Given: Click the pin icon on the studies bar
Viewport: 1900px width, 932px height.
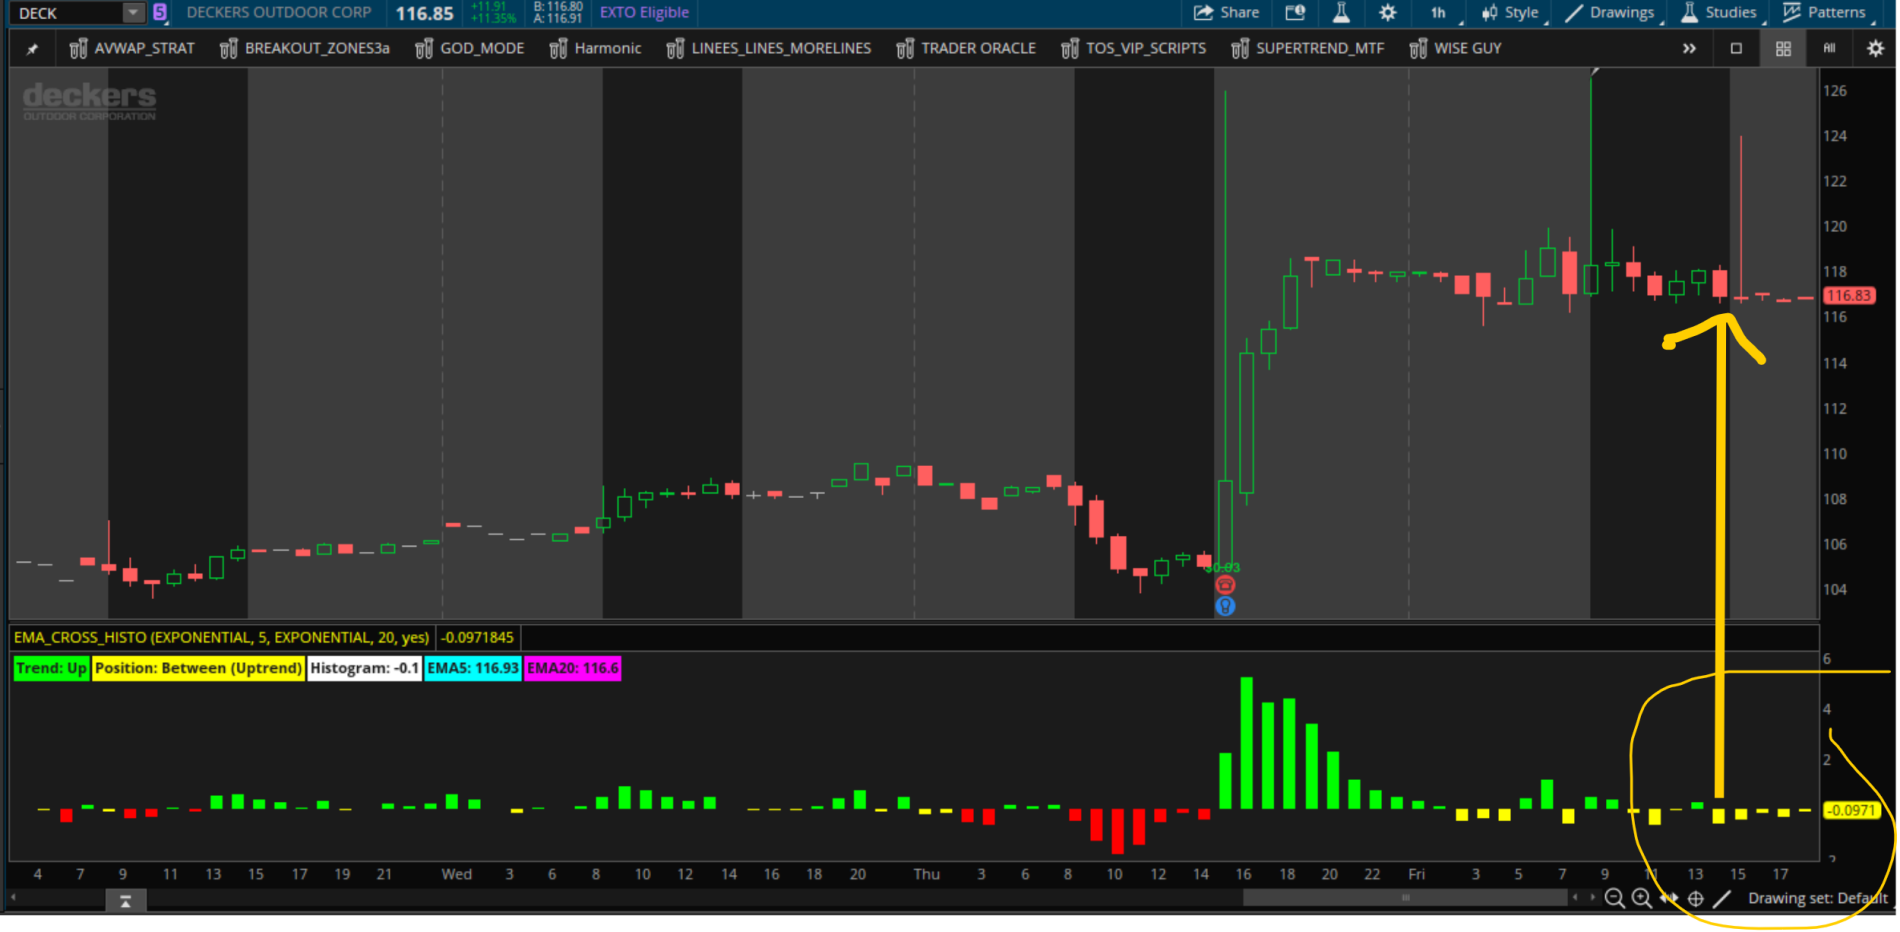Looking at the screenshot, I should click(32, 49).
